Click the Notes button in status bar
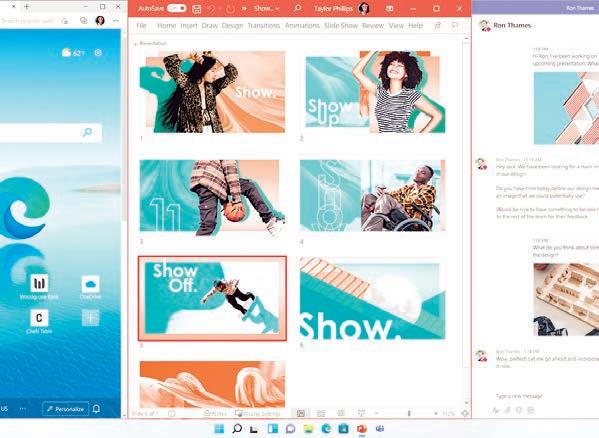 click(215, 414)
